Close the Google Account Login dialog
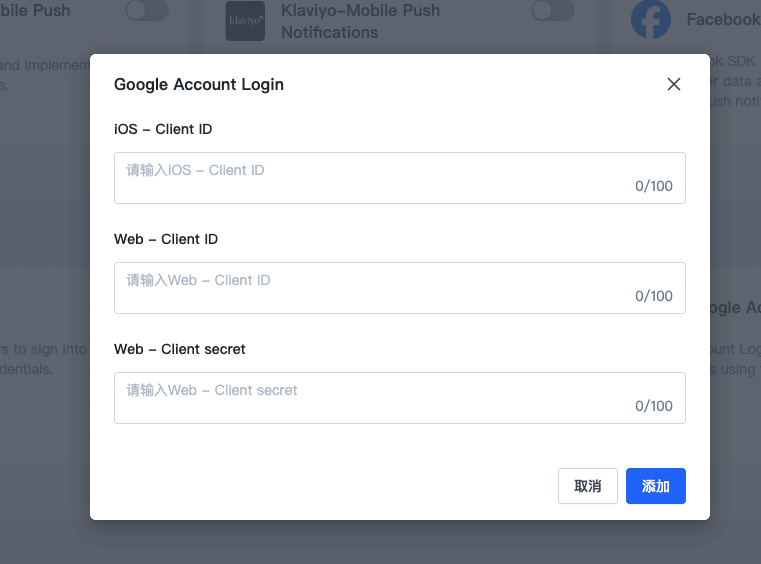This screenshot has height=564, width=761. [x=674, y=84]
